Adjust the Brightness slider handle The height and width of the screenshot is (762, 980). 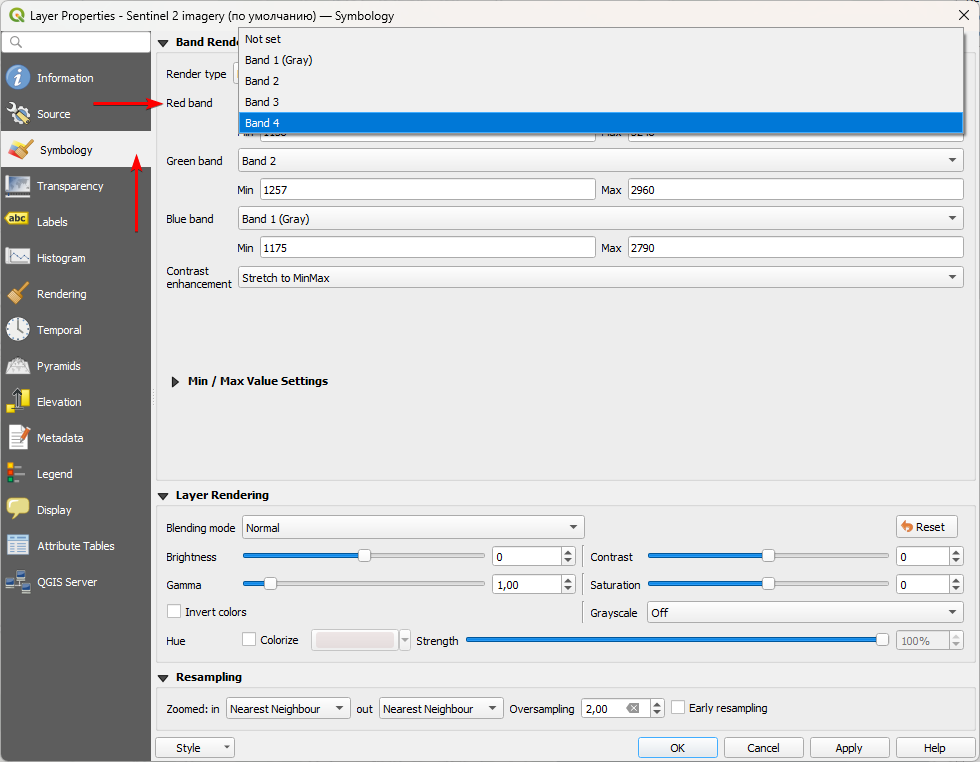coord(364,556)
